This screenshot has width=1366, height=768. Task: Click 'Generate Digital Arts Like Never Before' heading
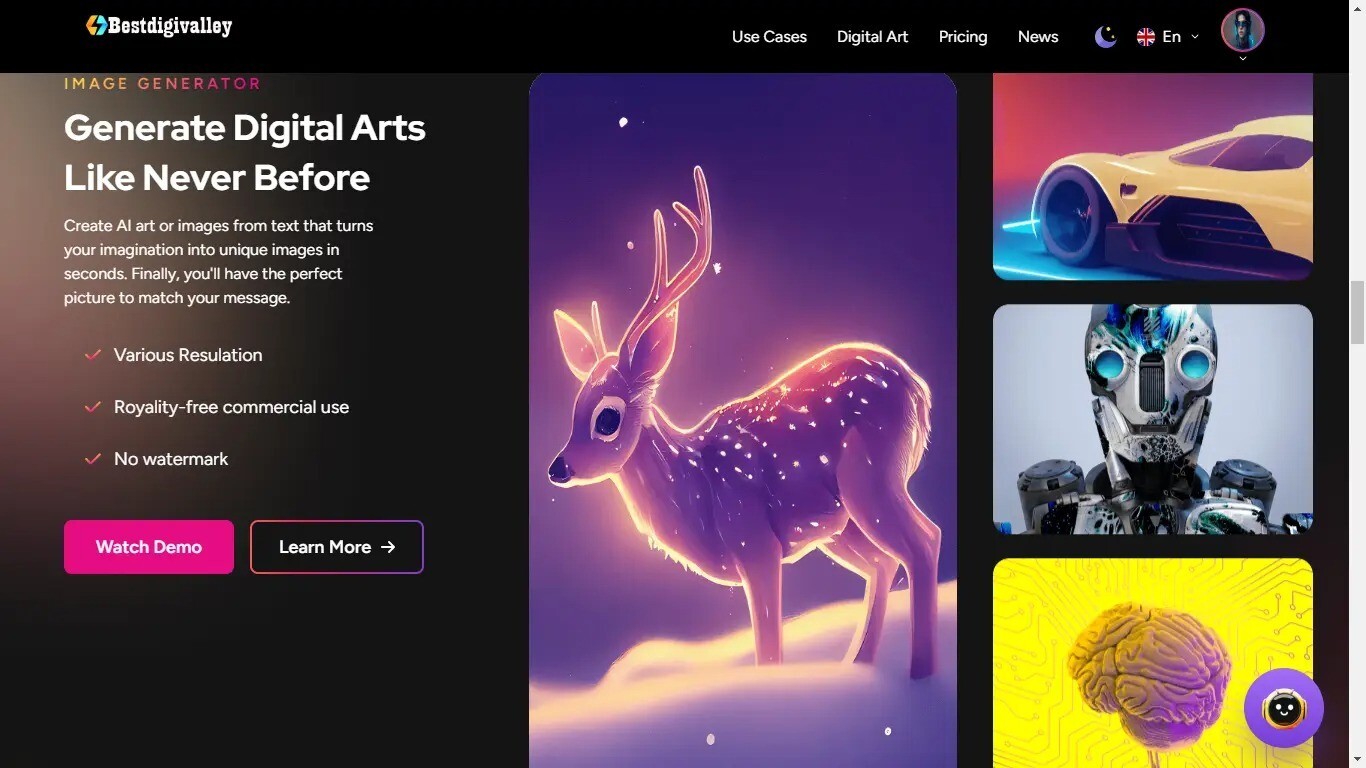click(245, 152)
